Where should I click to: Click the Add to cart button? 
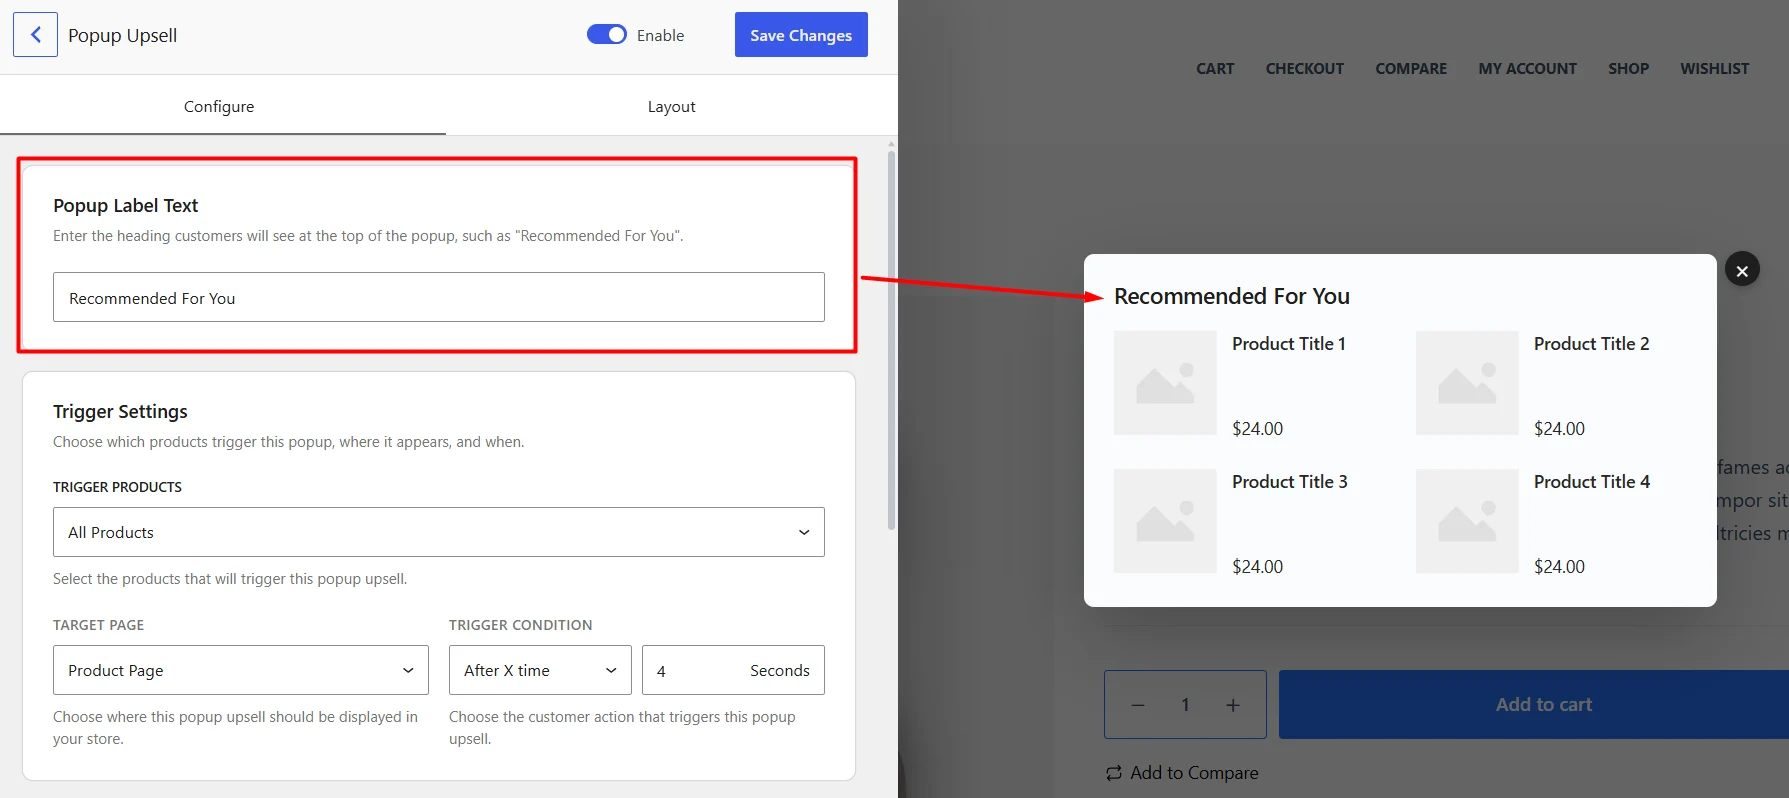pos(1534,705)
